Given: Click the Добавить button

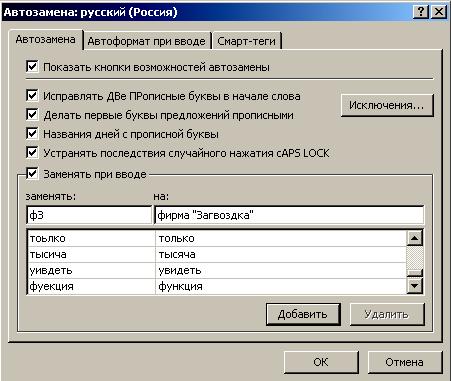Looking at the screenshot, I should coord(303,314).
